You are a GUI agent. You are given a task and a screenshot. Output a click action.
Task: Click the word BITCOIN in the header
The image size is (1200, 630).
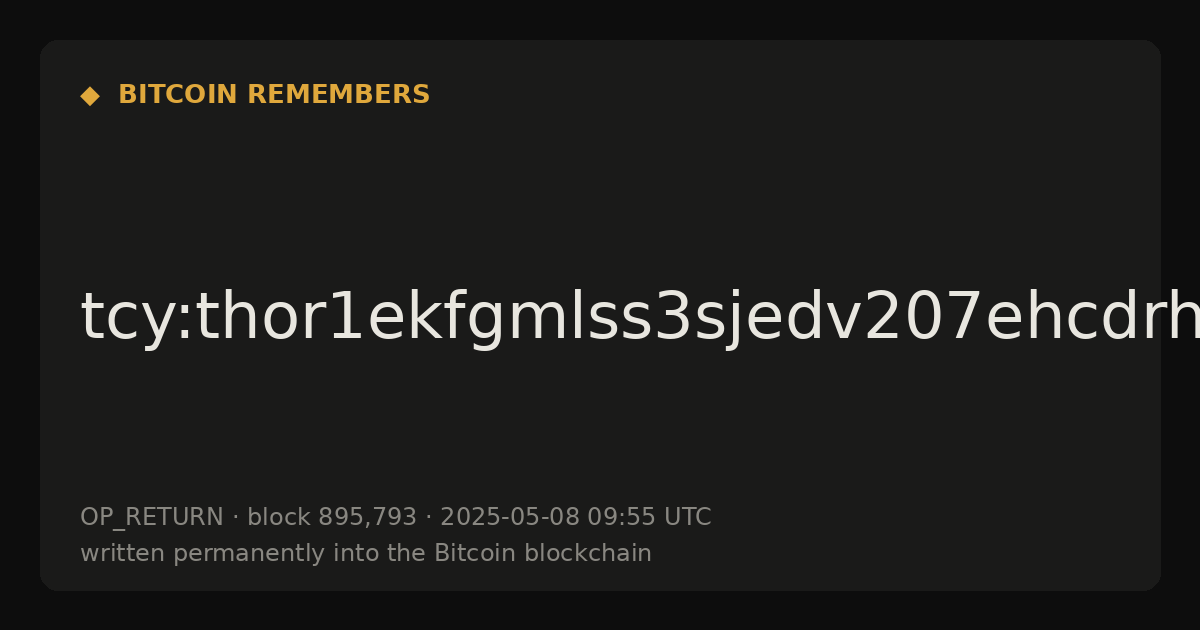[x=178, y=95]
